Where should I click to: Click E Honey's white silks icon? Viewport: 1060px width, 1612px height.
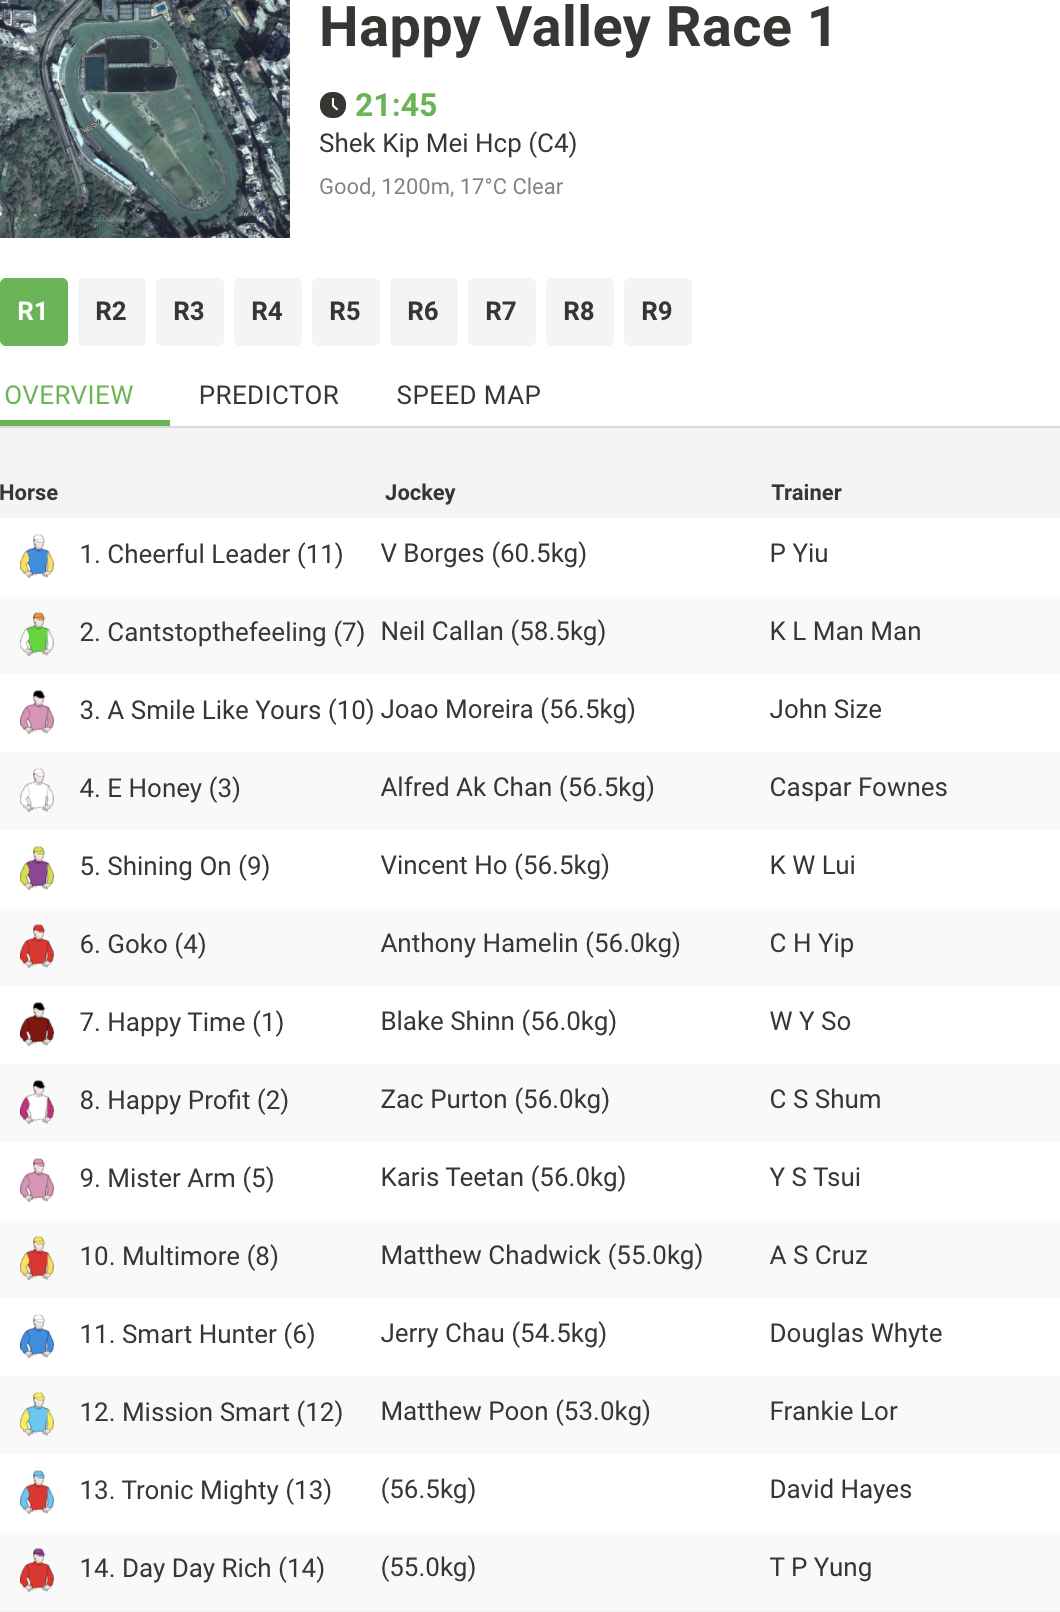coord(37,789)
